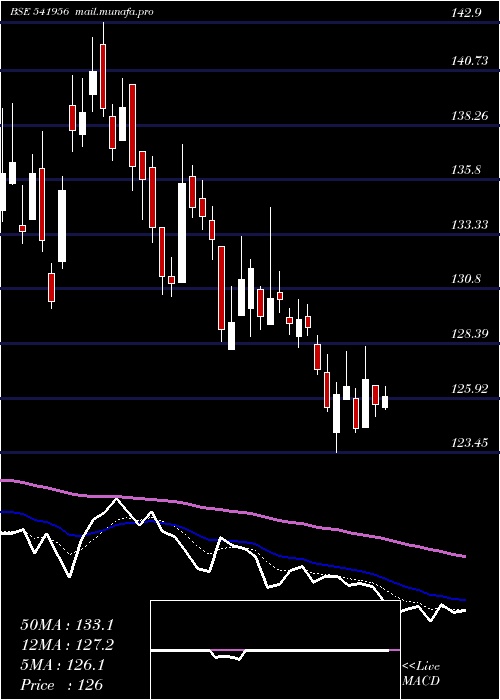Click the Price : 126 reading
500x700 pixels.
[62, 685]
